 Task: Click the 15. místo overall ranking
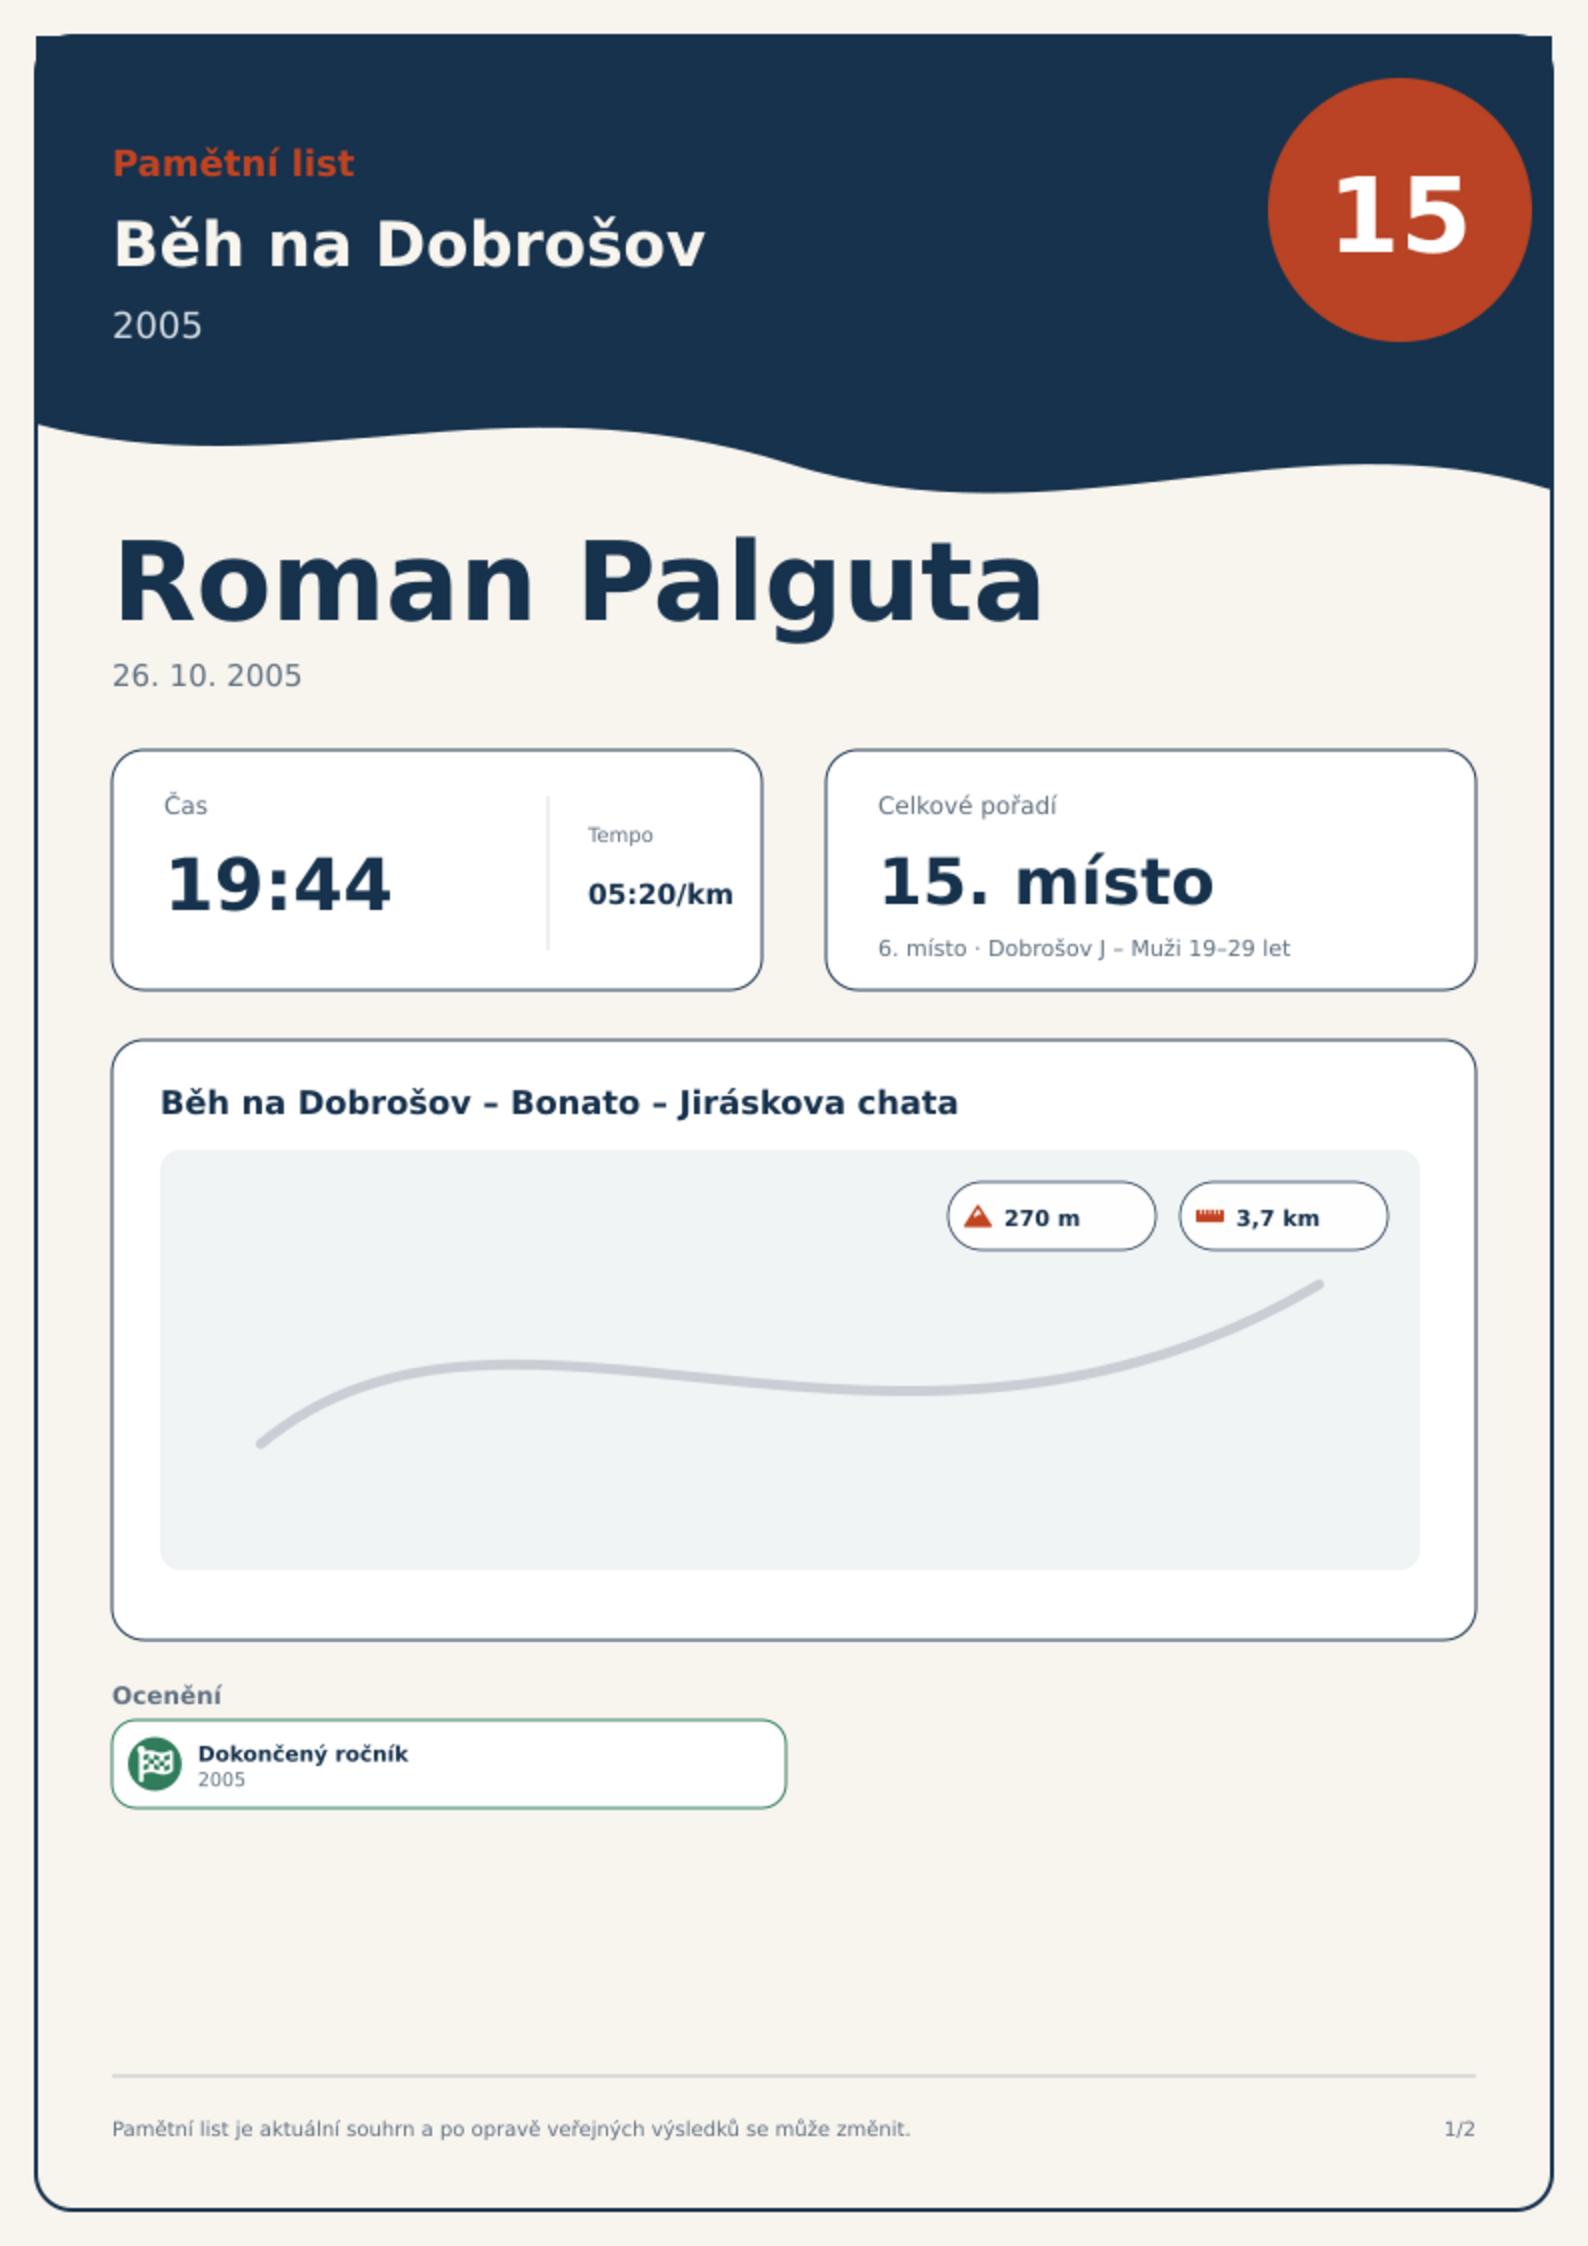click(1046, 882)
